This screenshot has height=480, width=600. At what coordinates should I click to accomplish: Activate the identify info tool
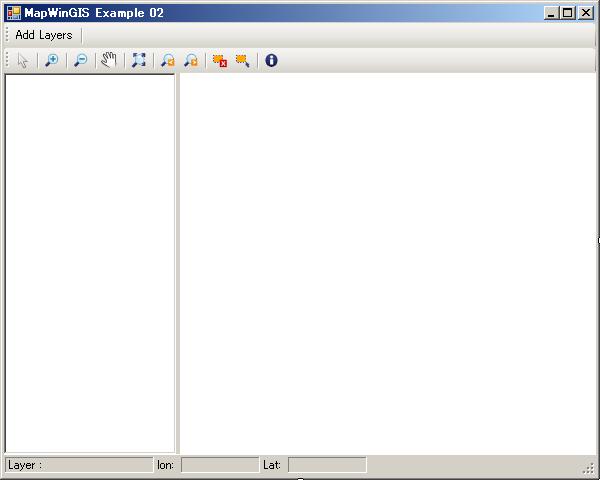[271, 60]
